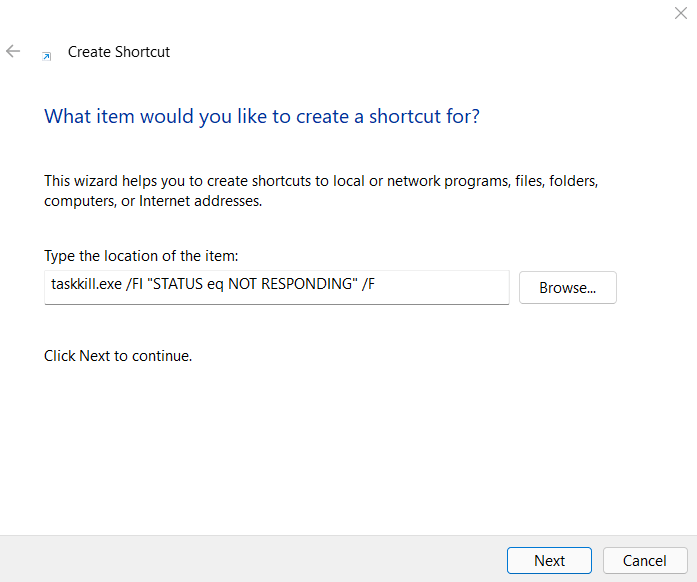Open the Browse... file picker
697x582 pixels.
tap(567, 288)
